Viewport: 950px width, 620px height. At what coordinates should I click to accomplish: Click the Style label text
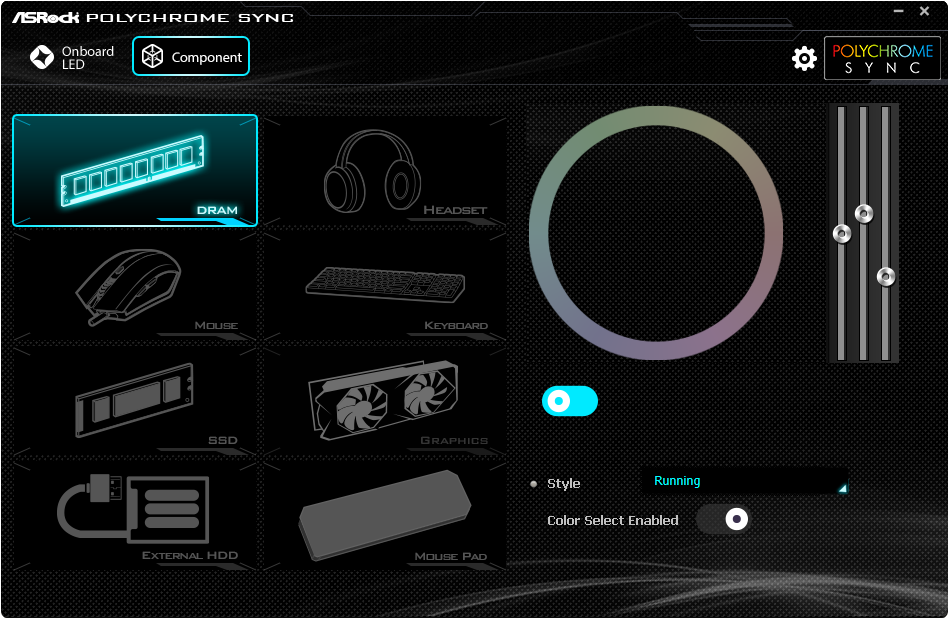pyautogui.click(x=563, y=484)
